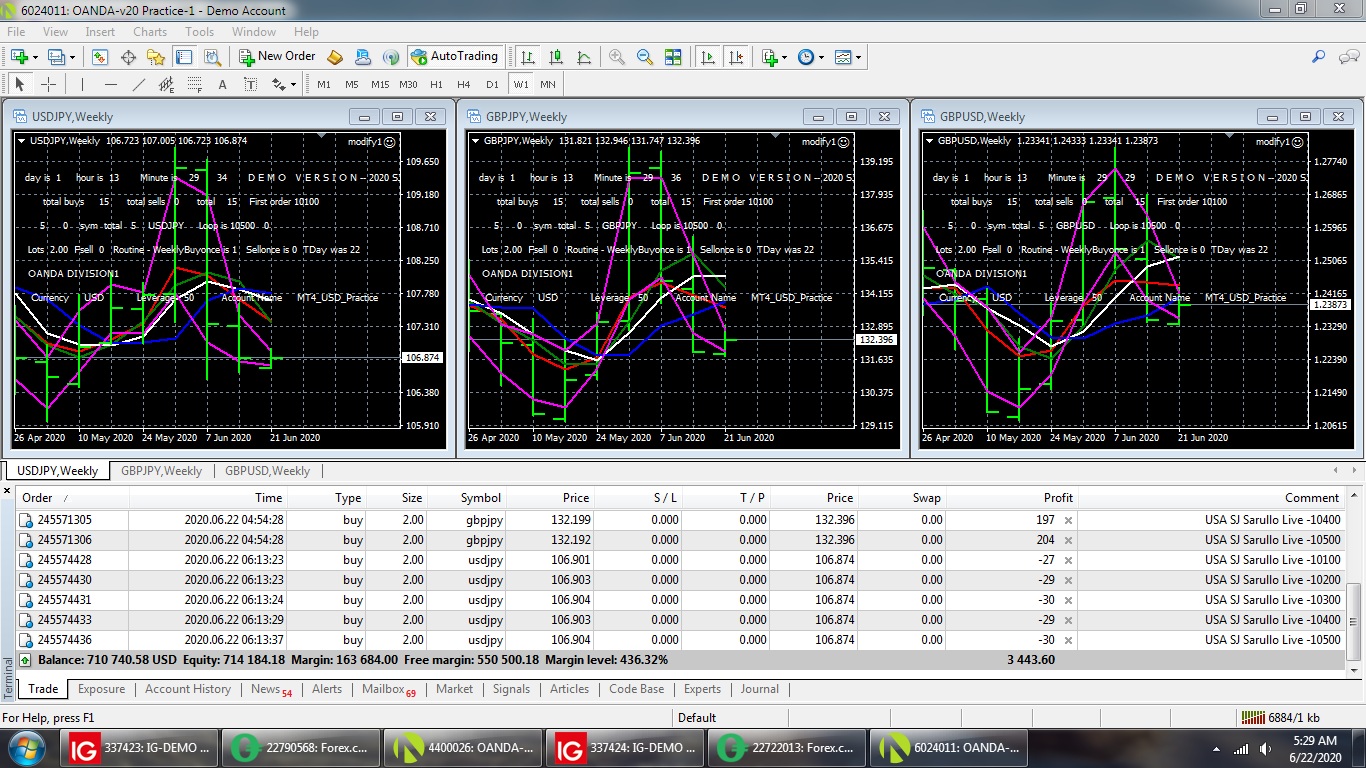The image size is (1366, 768).
Task: Click the GBPUSD chart corner triangle
Action: 931,141
